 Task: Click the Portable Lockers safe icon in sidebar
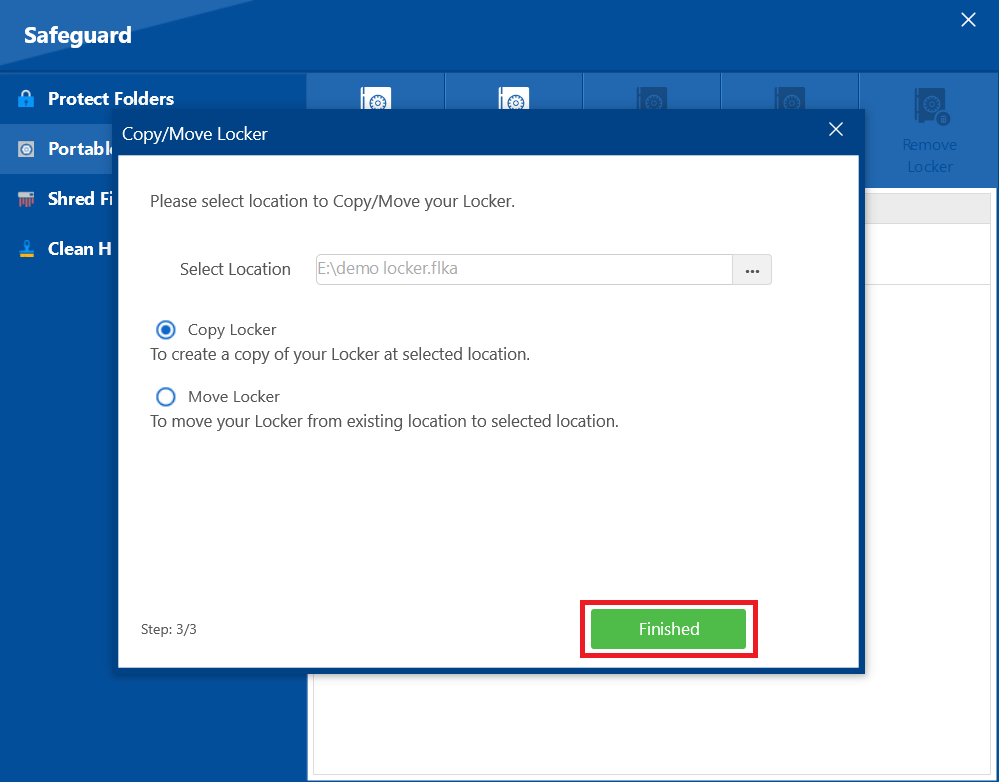pos(26,149)
